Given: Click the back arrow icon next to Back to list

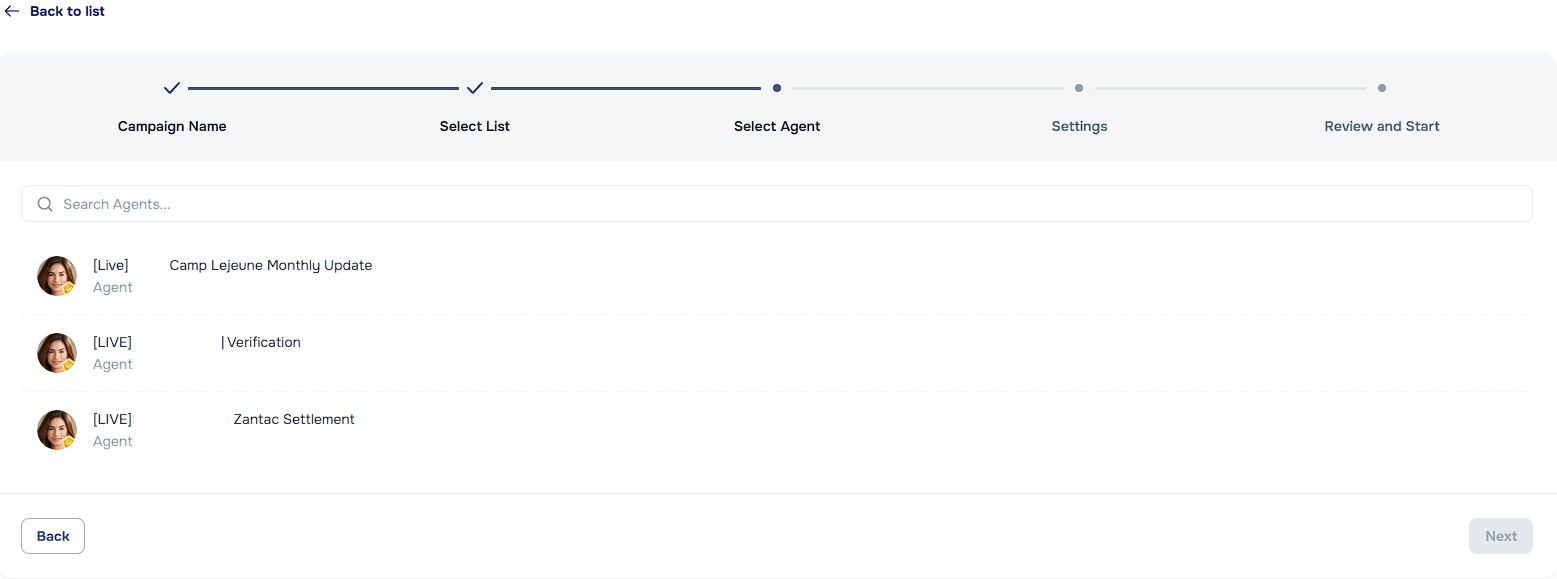Looking at the screenshot, I should pyautogui.click(x=11, y=11).
